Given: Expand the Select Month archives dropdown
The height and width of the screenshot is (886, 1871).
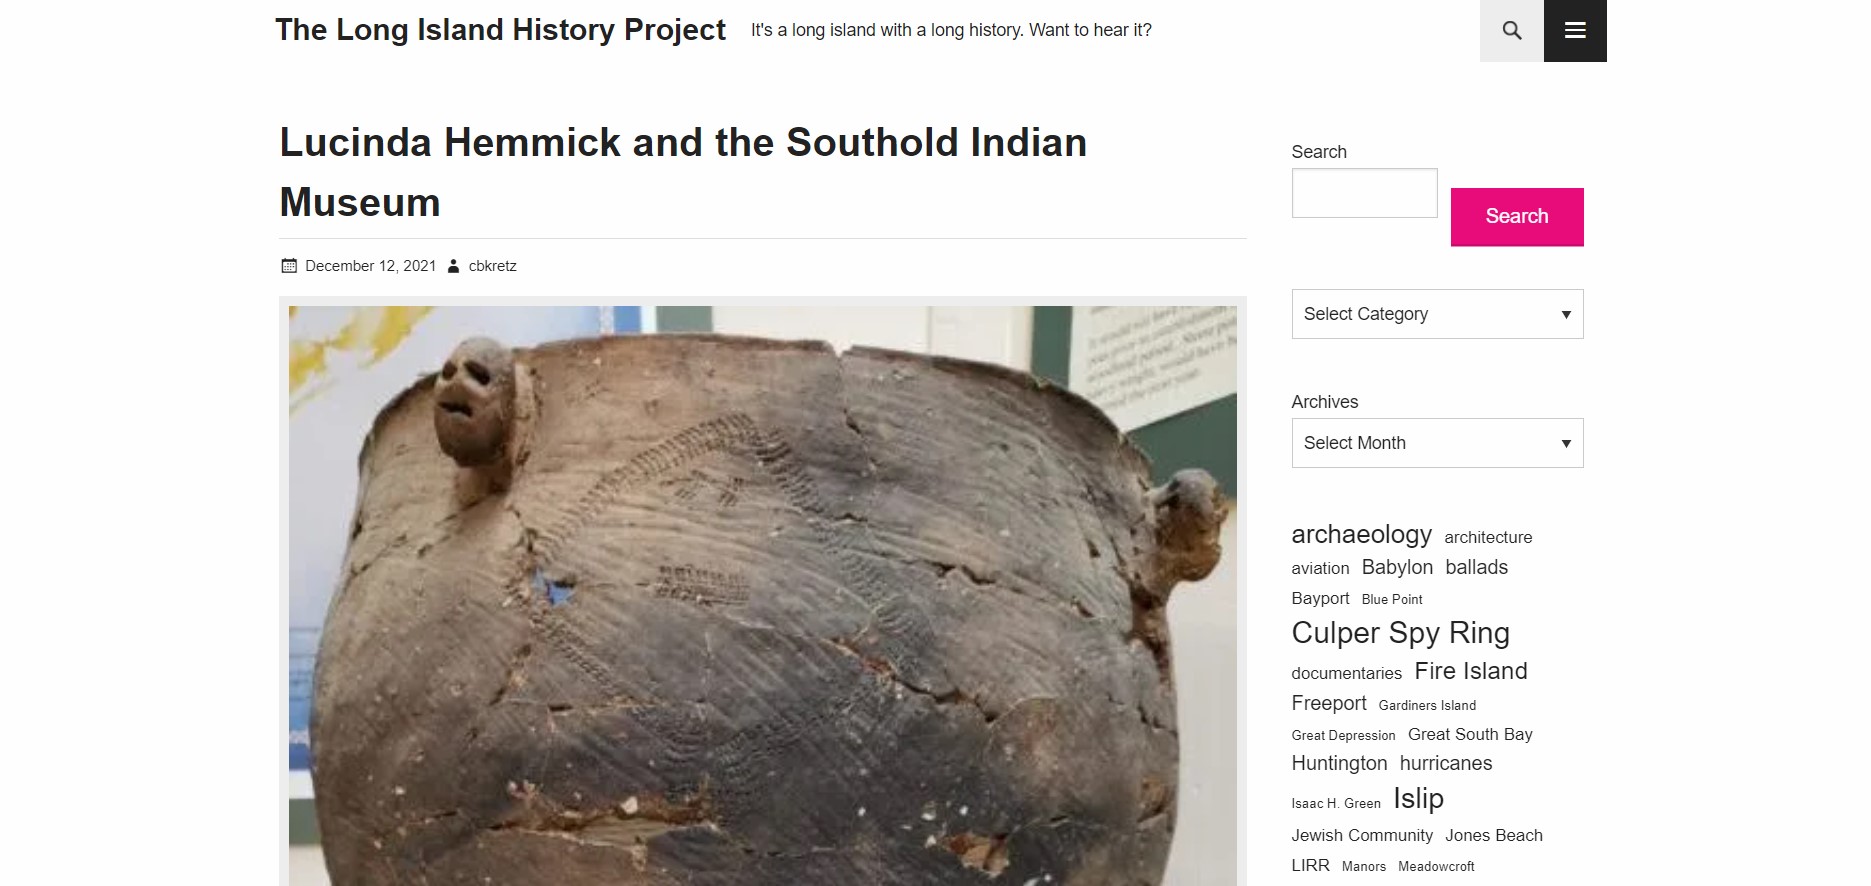Looking at the screenshot, I should point(1437,443).
